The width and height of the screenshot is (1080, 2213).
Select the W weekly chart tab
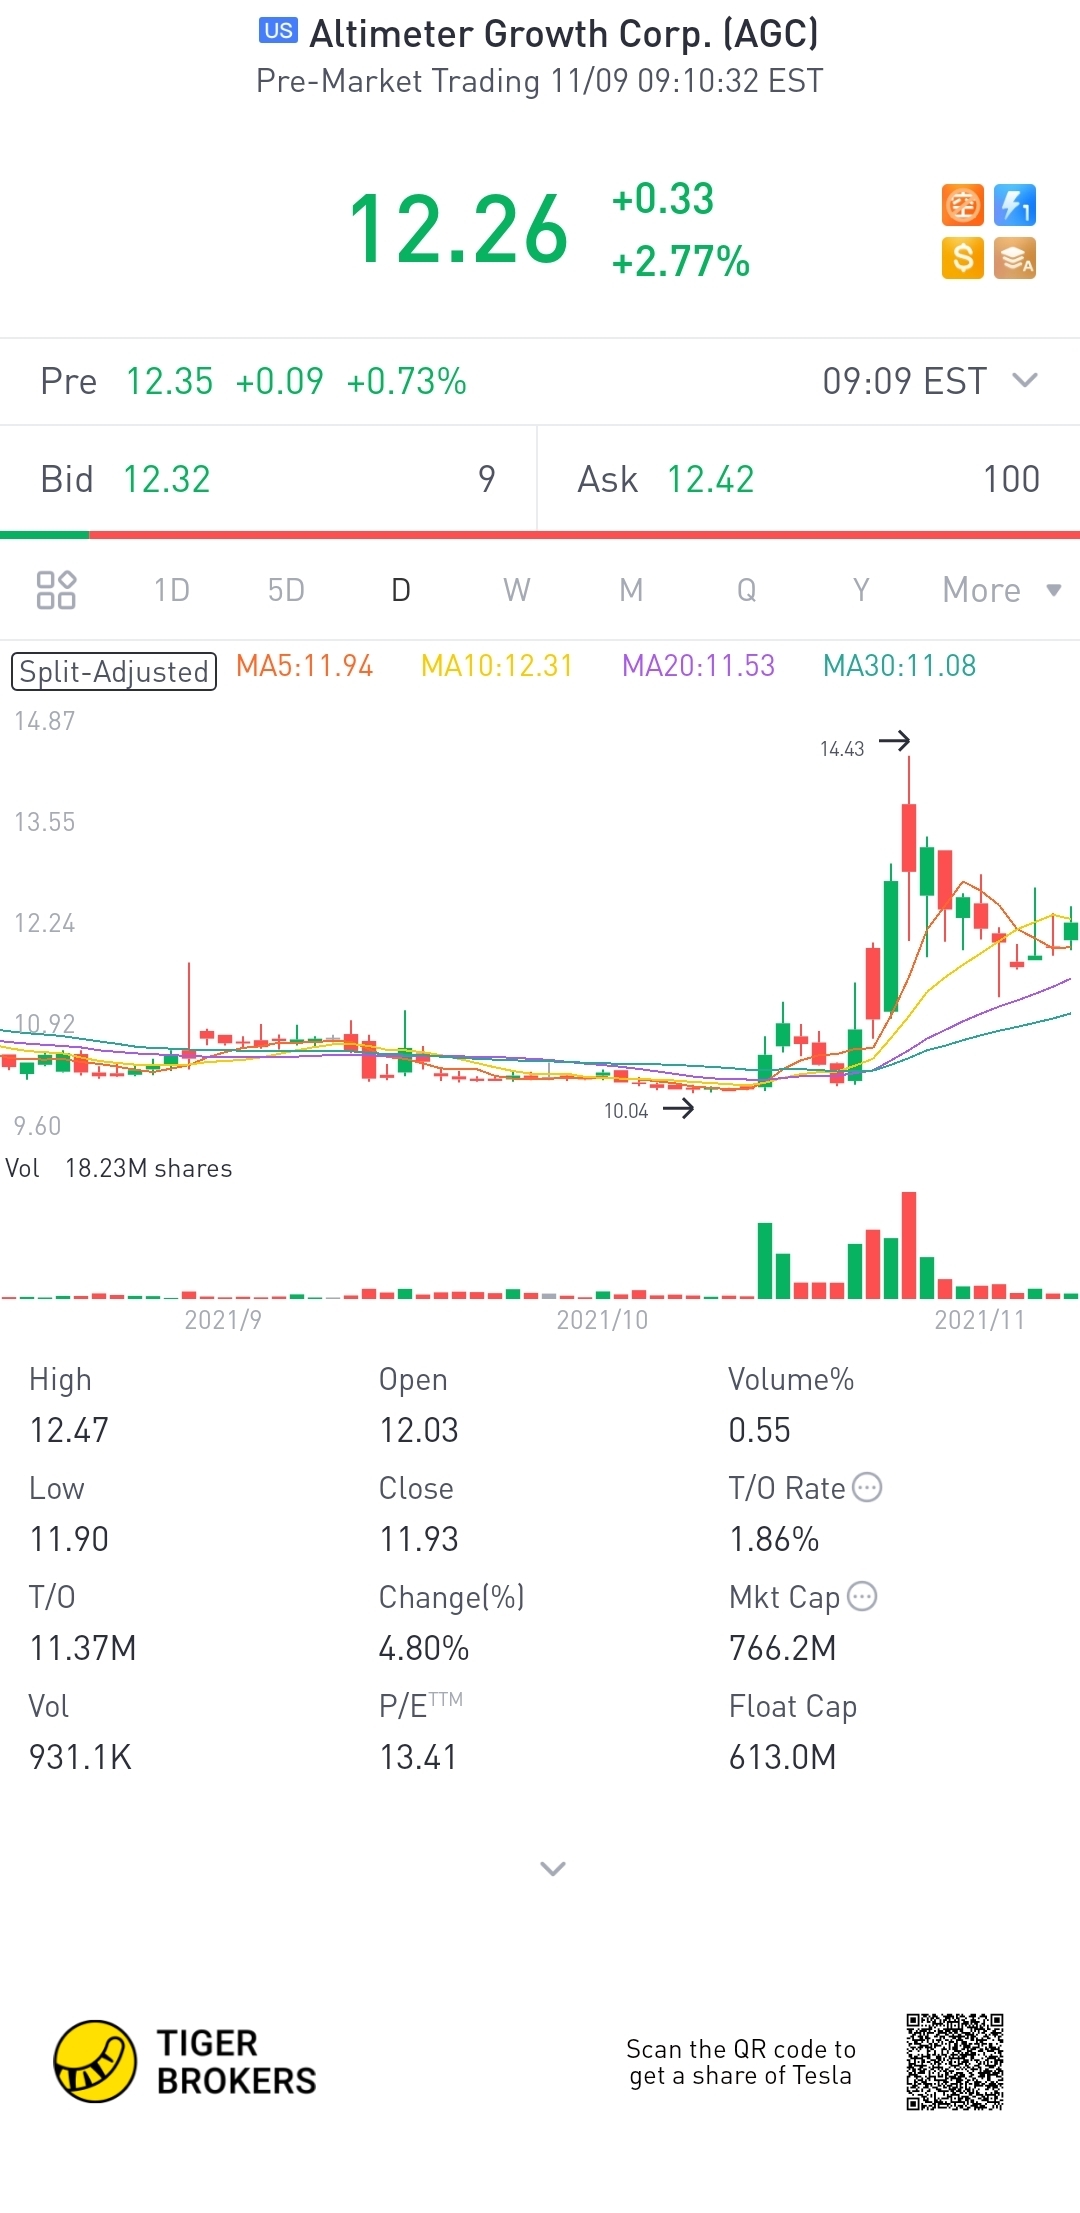[x=516, y=590]
